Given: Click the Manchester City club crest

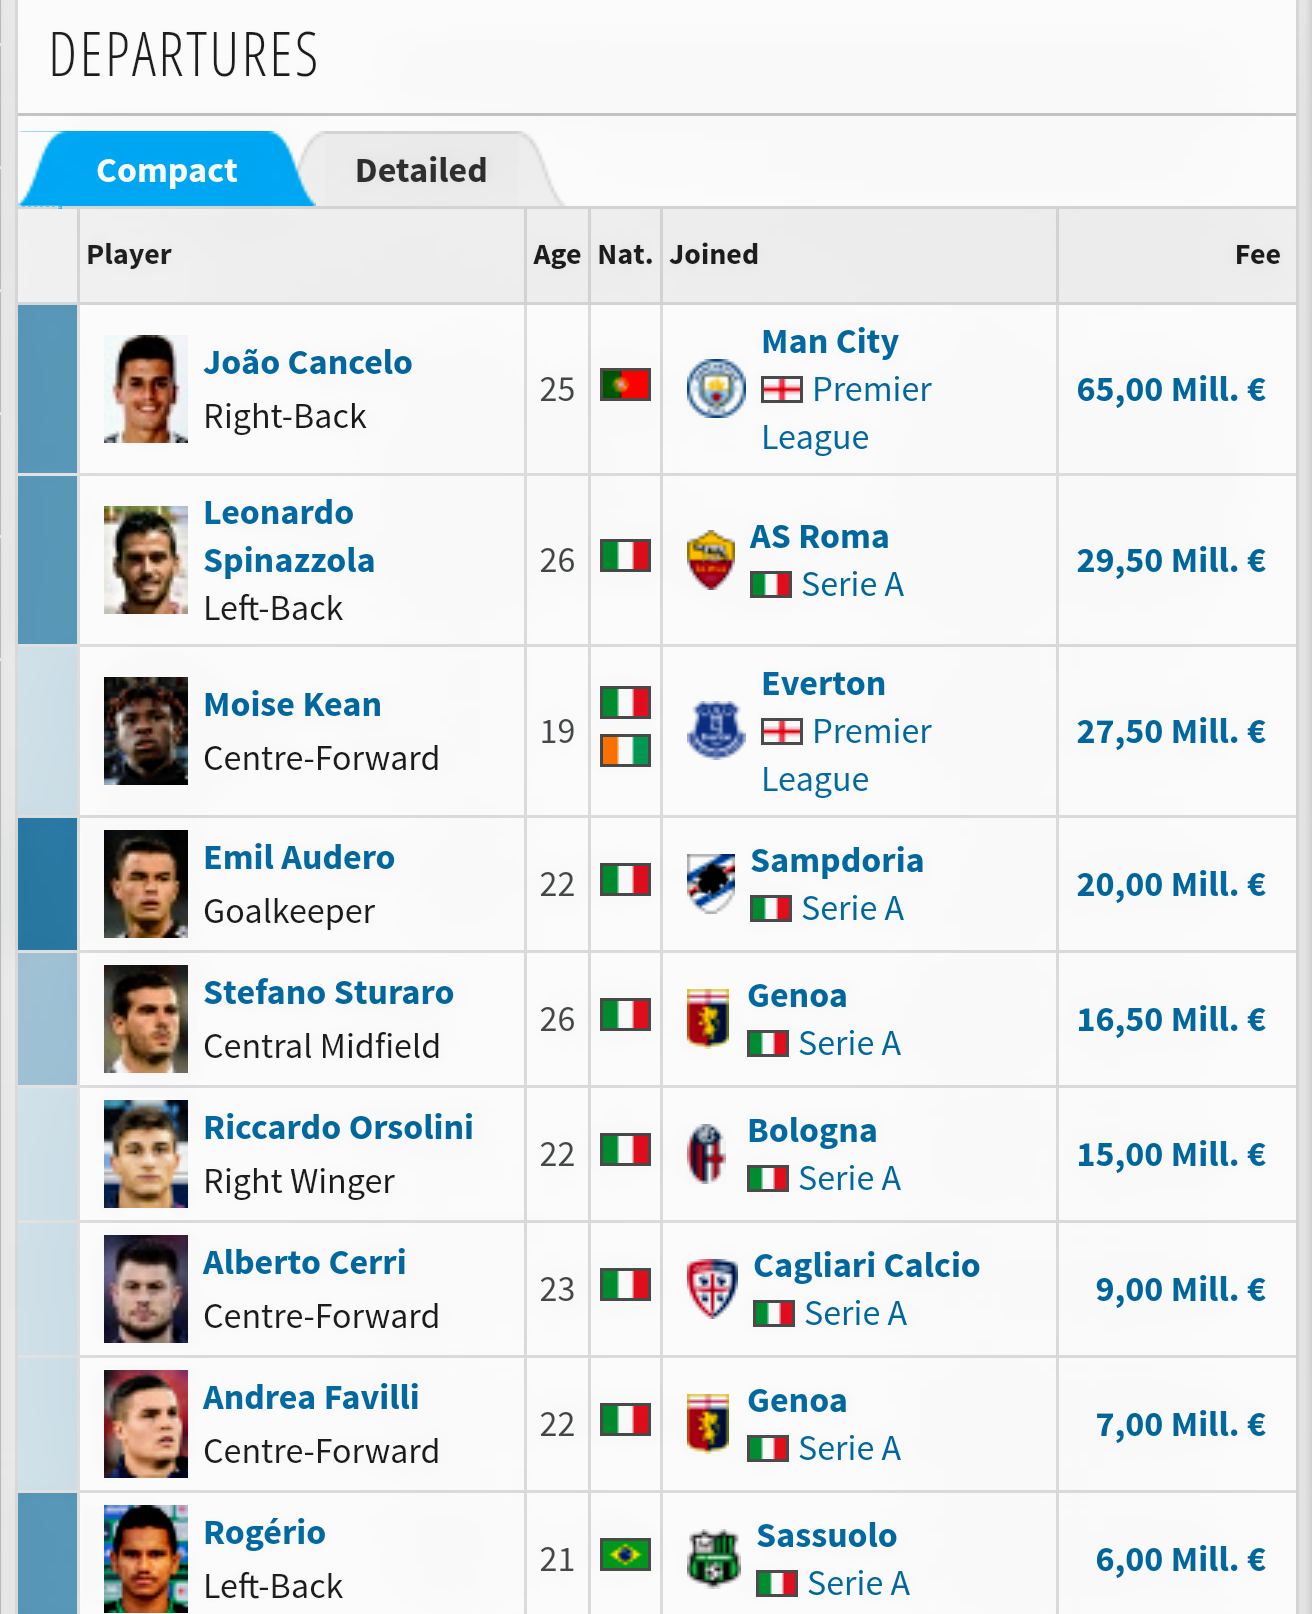Looking at the screenshot, I should coord(716,389).
